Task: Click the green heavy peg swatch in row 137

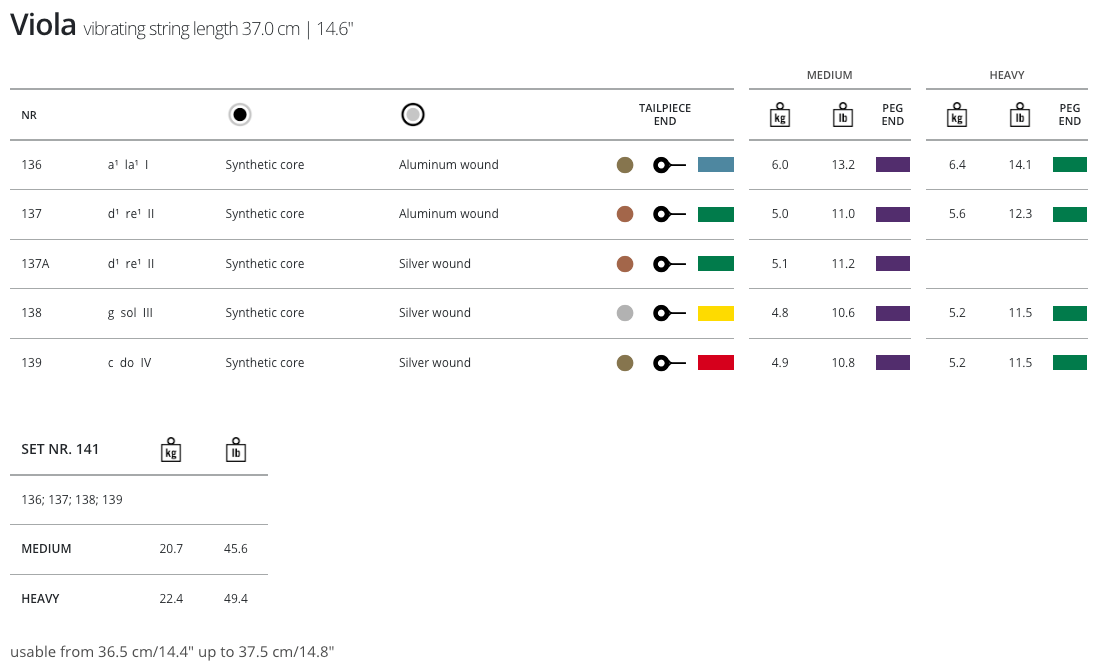Action: [x=1069, y=214]
